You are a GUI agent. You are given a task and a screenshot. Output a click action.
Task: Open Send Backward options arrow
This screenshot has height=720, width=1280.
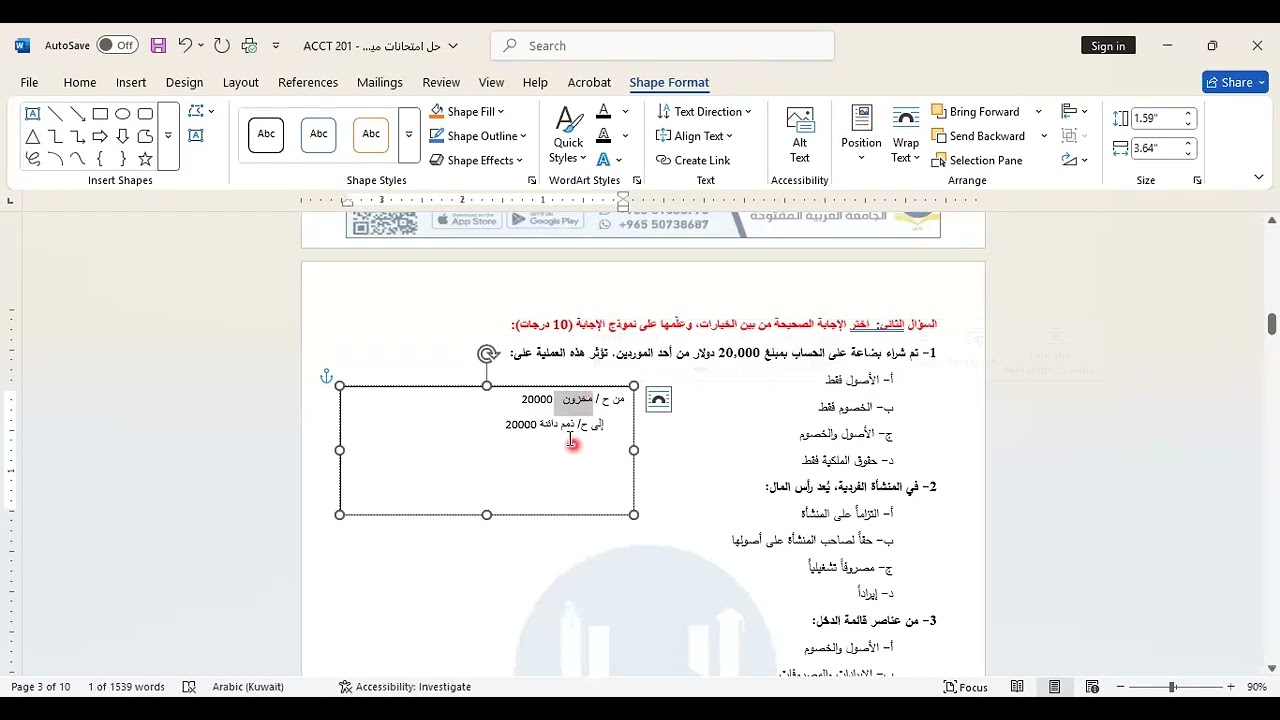click(1044, 136)
